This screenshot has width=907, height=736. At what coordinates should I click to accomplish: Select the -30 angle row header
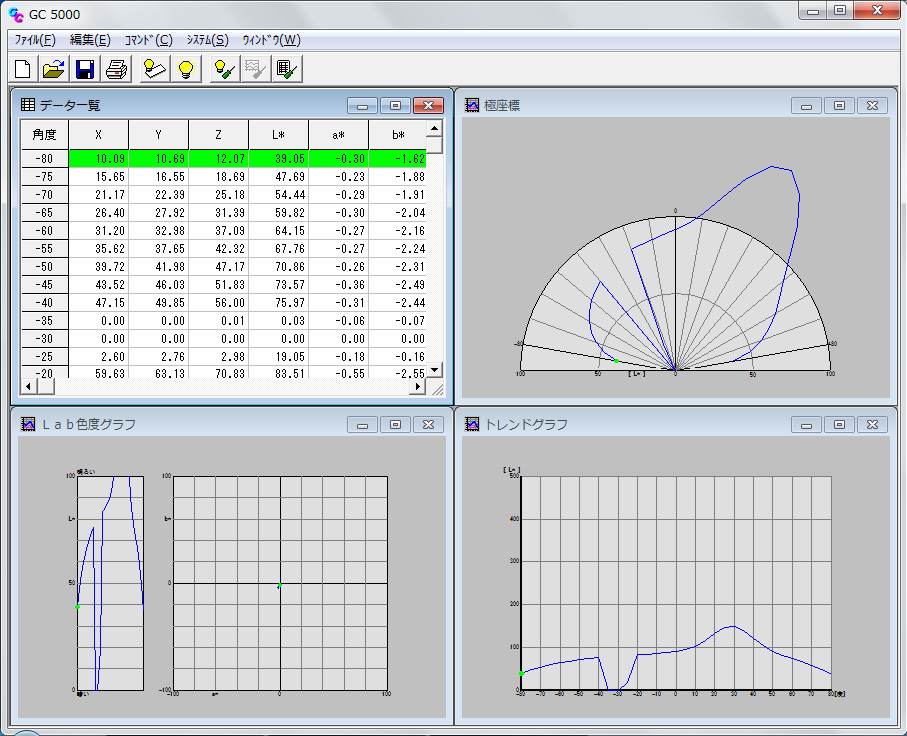[45, 338]
